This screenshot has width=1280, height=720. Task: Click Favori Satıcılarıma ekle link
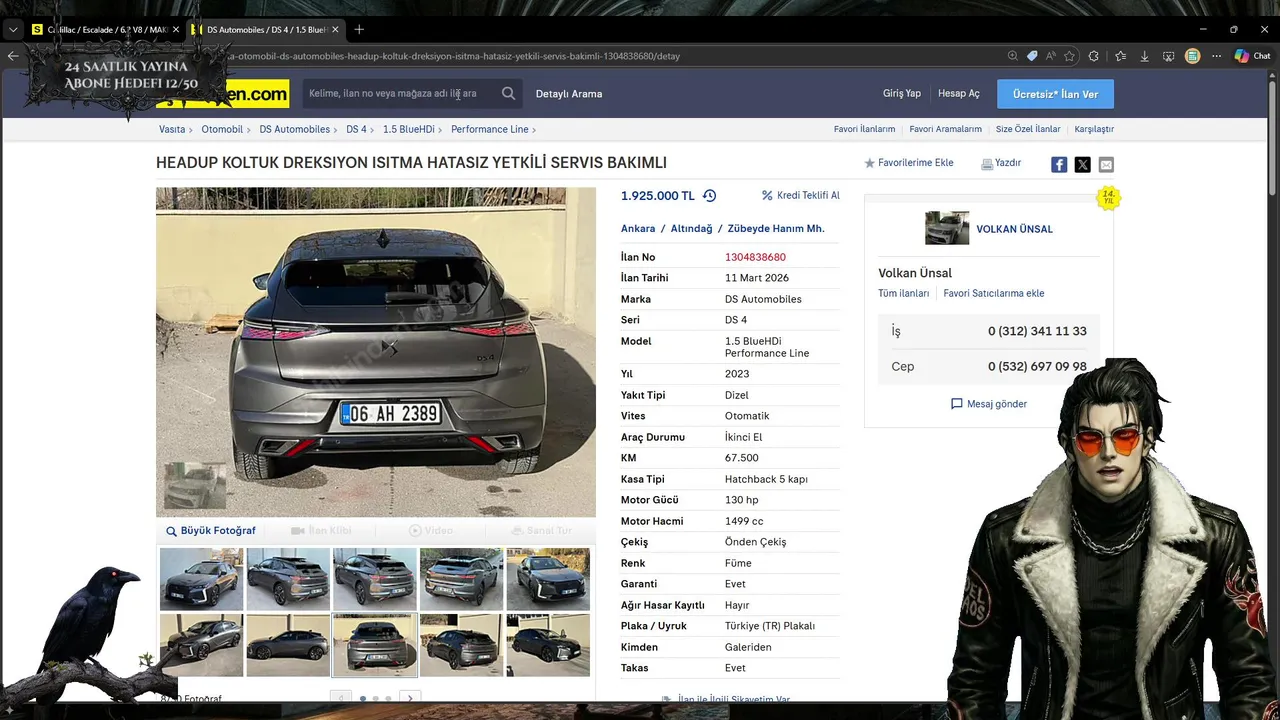(x=994, y=294)
